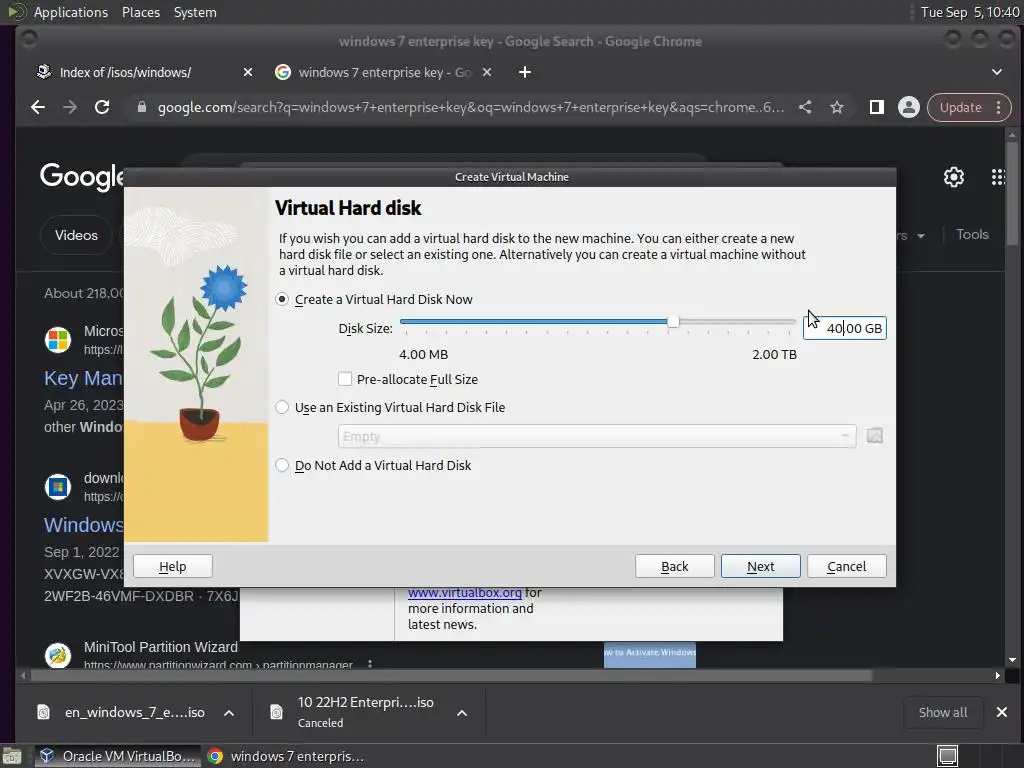Screen dimensions: 1024x768
Task: Open the Applications menu
Action: click(x=71, y=12)
